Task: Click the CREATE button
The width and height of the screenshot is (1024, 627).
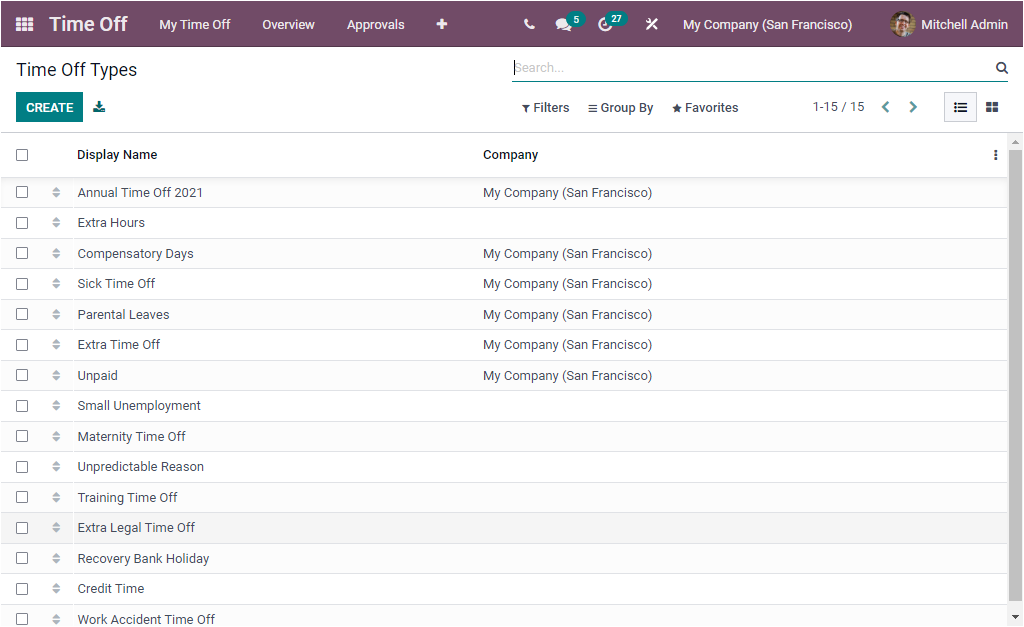Action: pyautogui.click(x=49, y=106)
